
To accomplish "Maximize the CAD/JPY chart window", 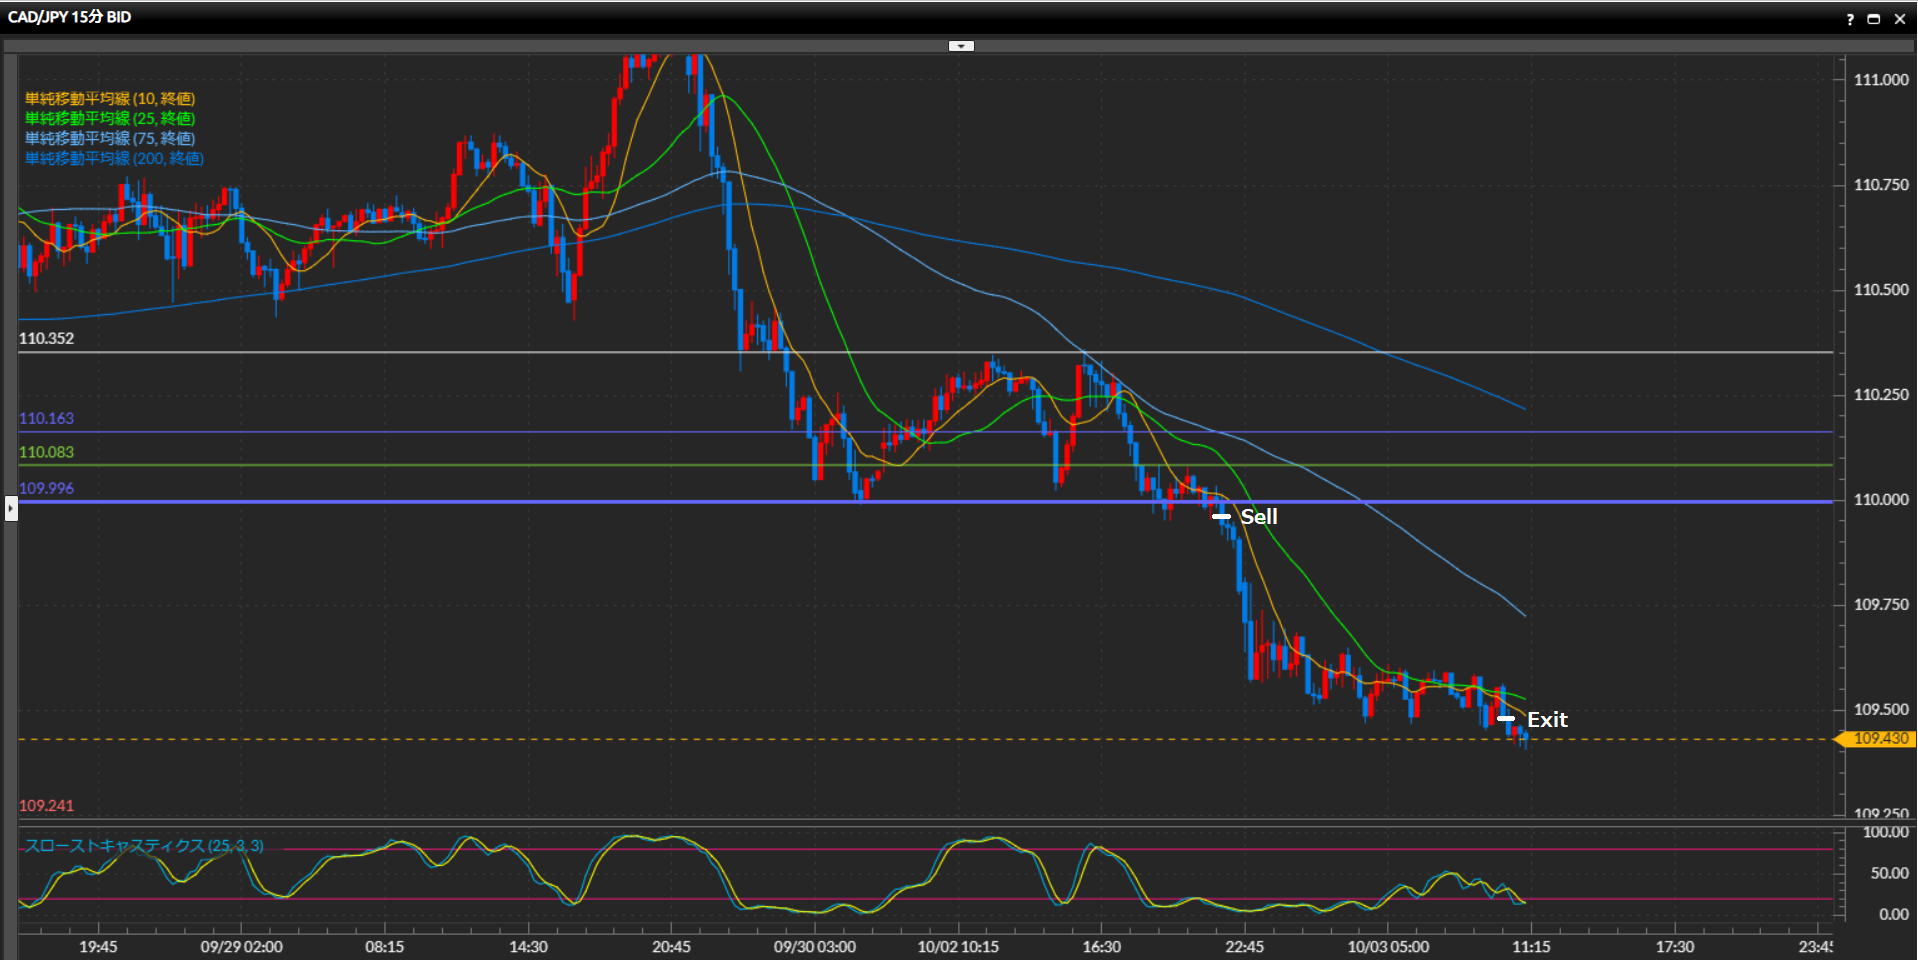I will pyautogui.click(x=1873, y=19).
